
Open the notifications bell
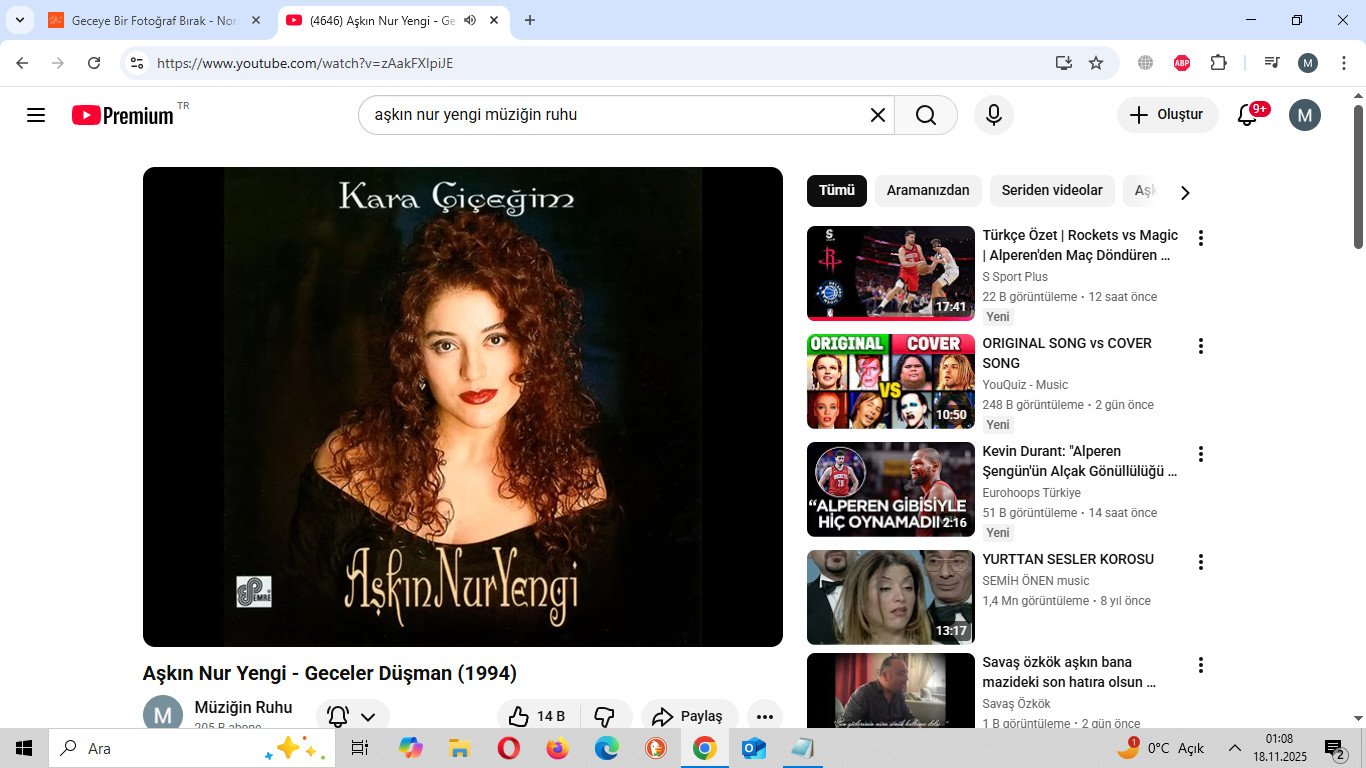[x=1247, y=115]
